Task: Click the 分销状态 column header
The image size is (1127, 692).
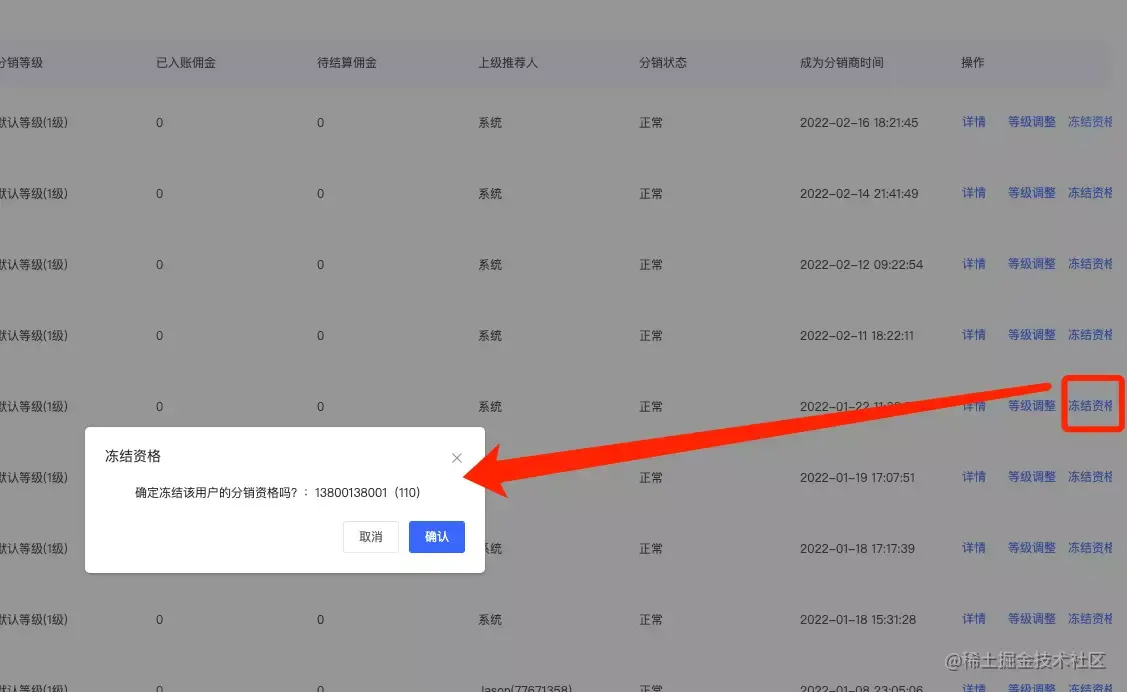Action: click(663, 63)
